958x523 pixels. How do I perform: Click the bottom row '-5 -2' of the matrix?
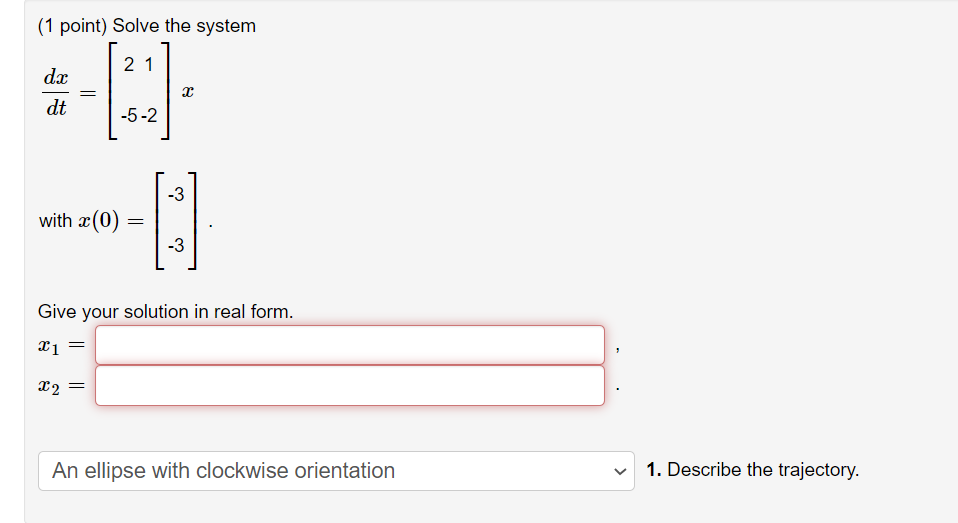(138, 116)
